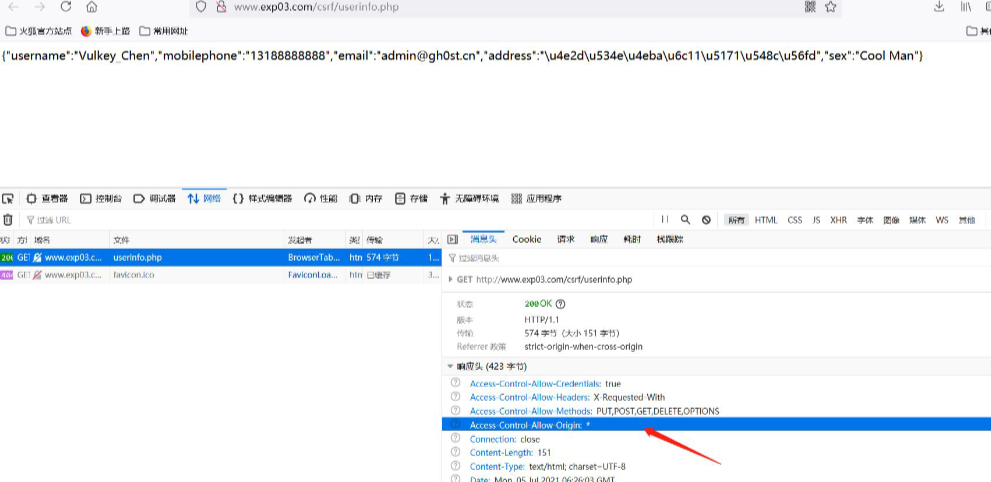The width and height of the screenshot is (991, 482).
Task: Open the downloads panel in browser toolbar
Action: (x=939, y=7)
